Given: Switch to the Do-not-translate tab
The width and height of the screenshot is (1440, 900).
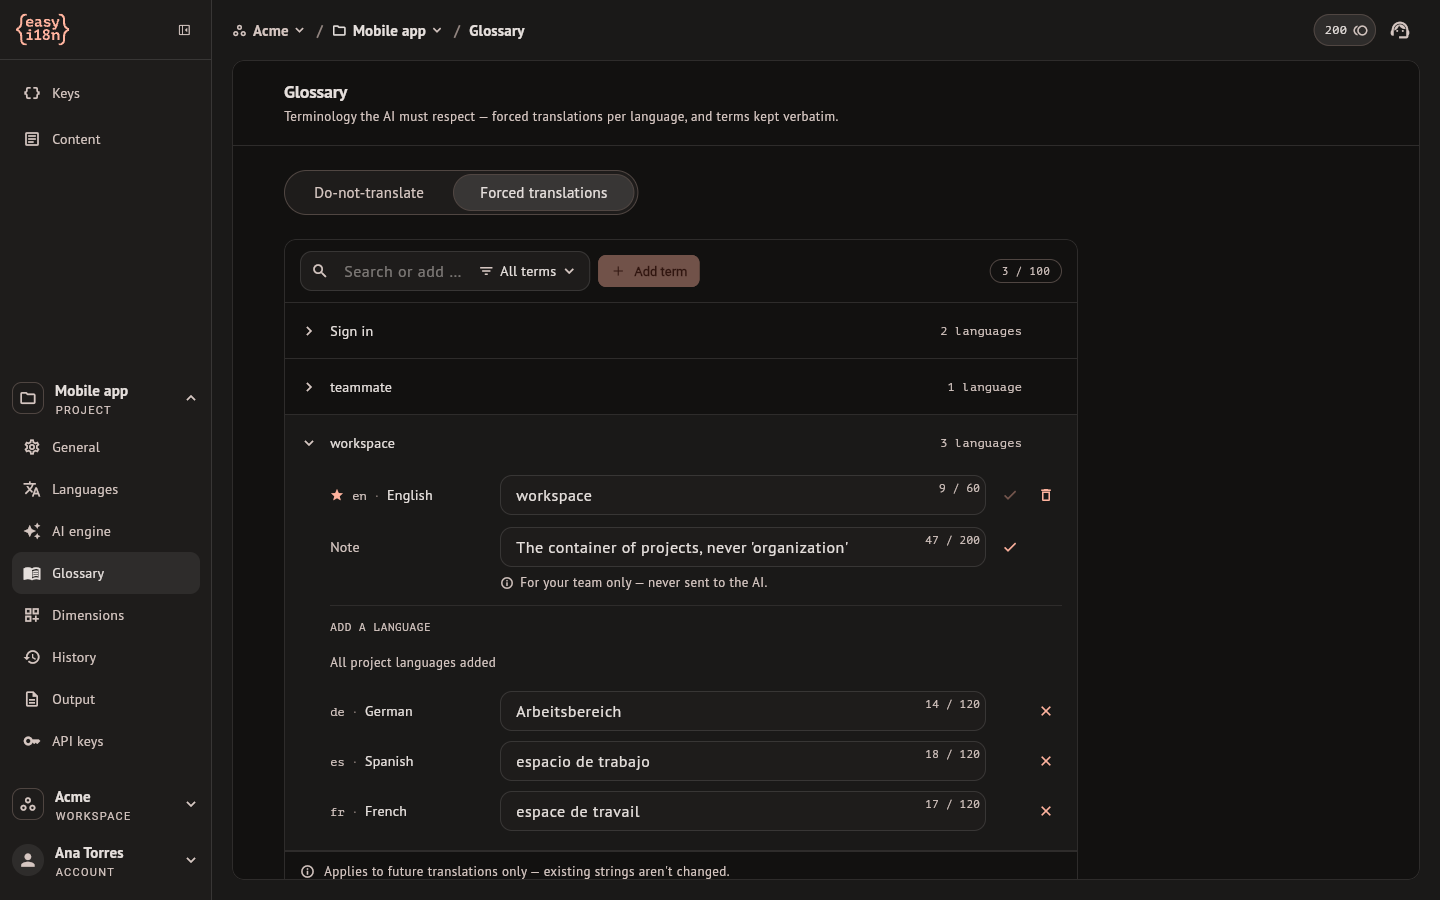Looking at the screenshot, I should coord(369,193).
